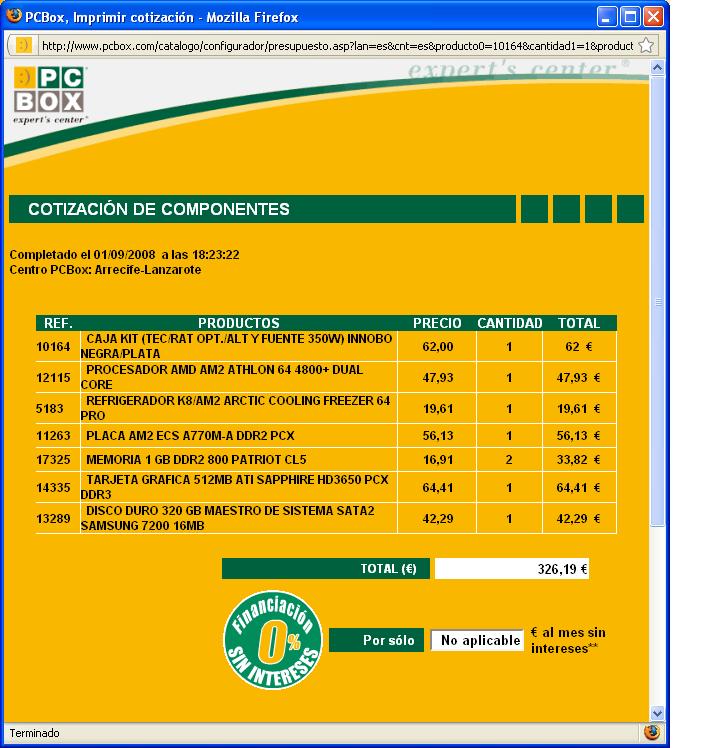Select reference number 12115
703x748 pixels.
(x=53, y=377)
